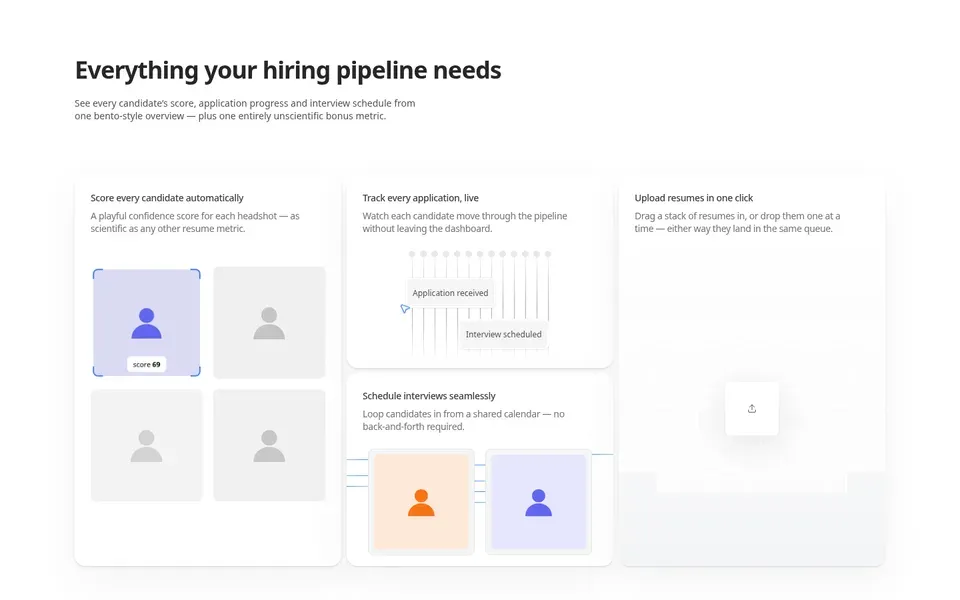This screenshot has height=600, width=960.
Task: Open the 'Score every candidate automatically' heading
Action: [x=167, y=198]
